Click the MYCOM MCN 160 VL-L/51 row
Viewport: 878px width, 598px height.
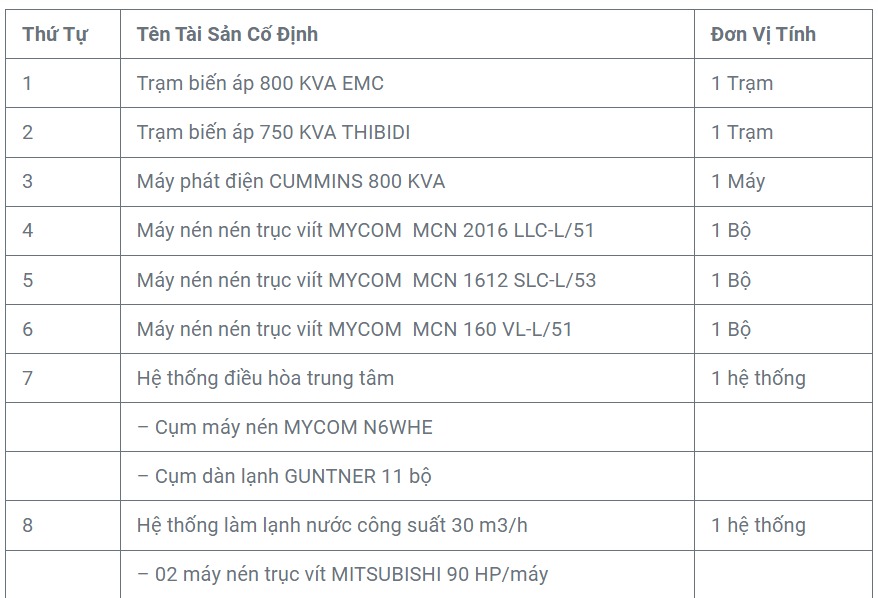(354, 329)
